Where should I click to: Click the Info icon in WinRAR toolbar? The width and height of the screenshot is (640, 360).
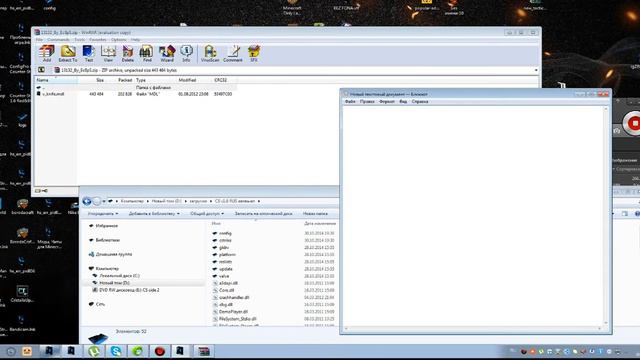186,53
